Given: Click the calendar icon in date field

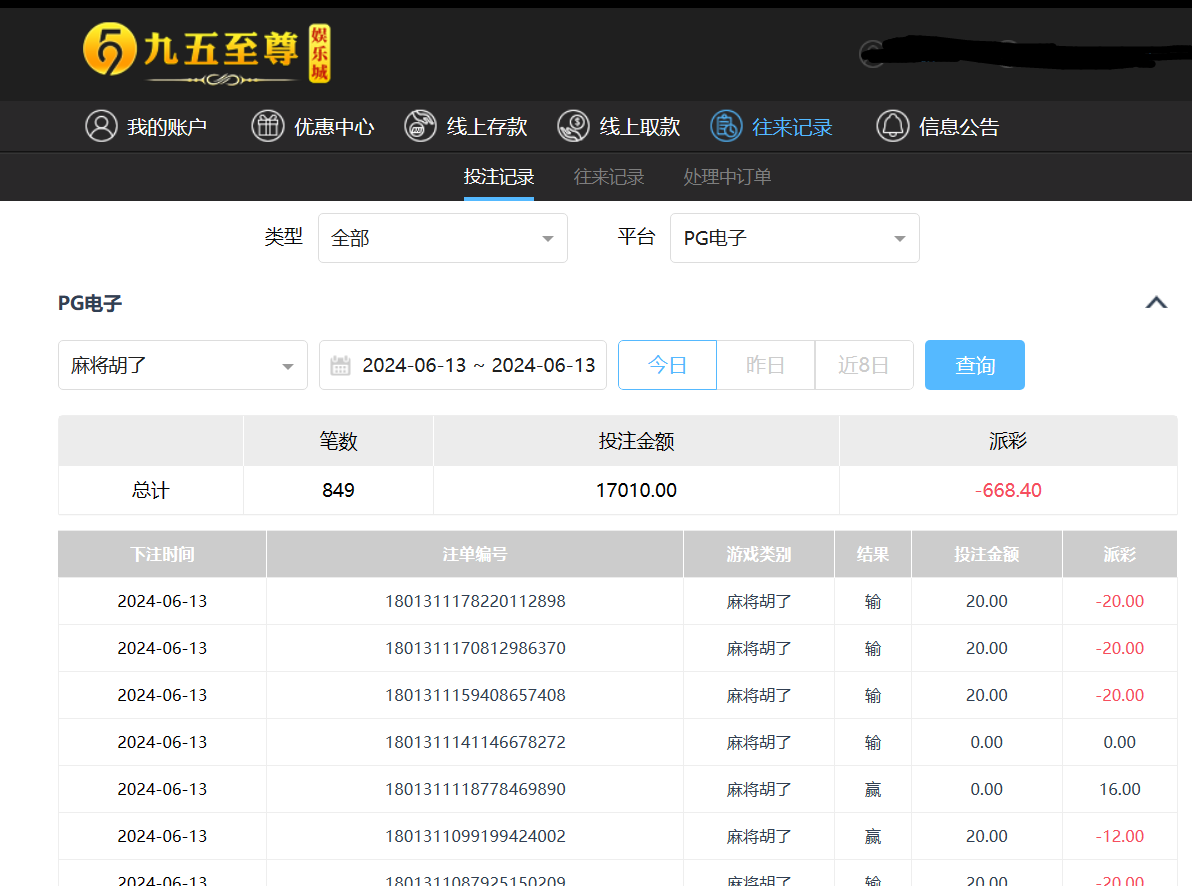Looking at the screenshot, I should [341, 365].
